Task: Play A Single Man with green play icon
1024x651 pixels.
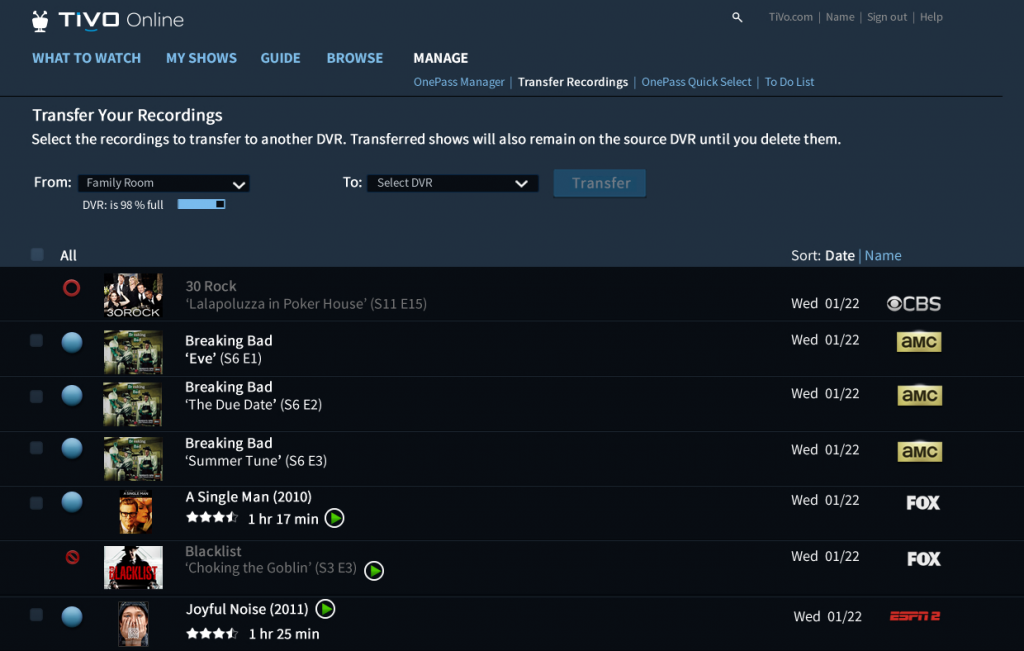Action: coord(335,518)
